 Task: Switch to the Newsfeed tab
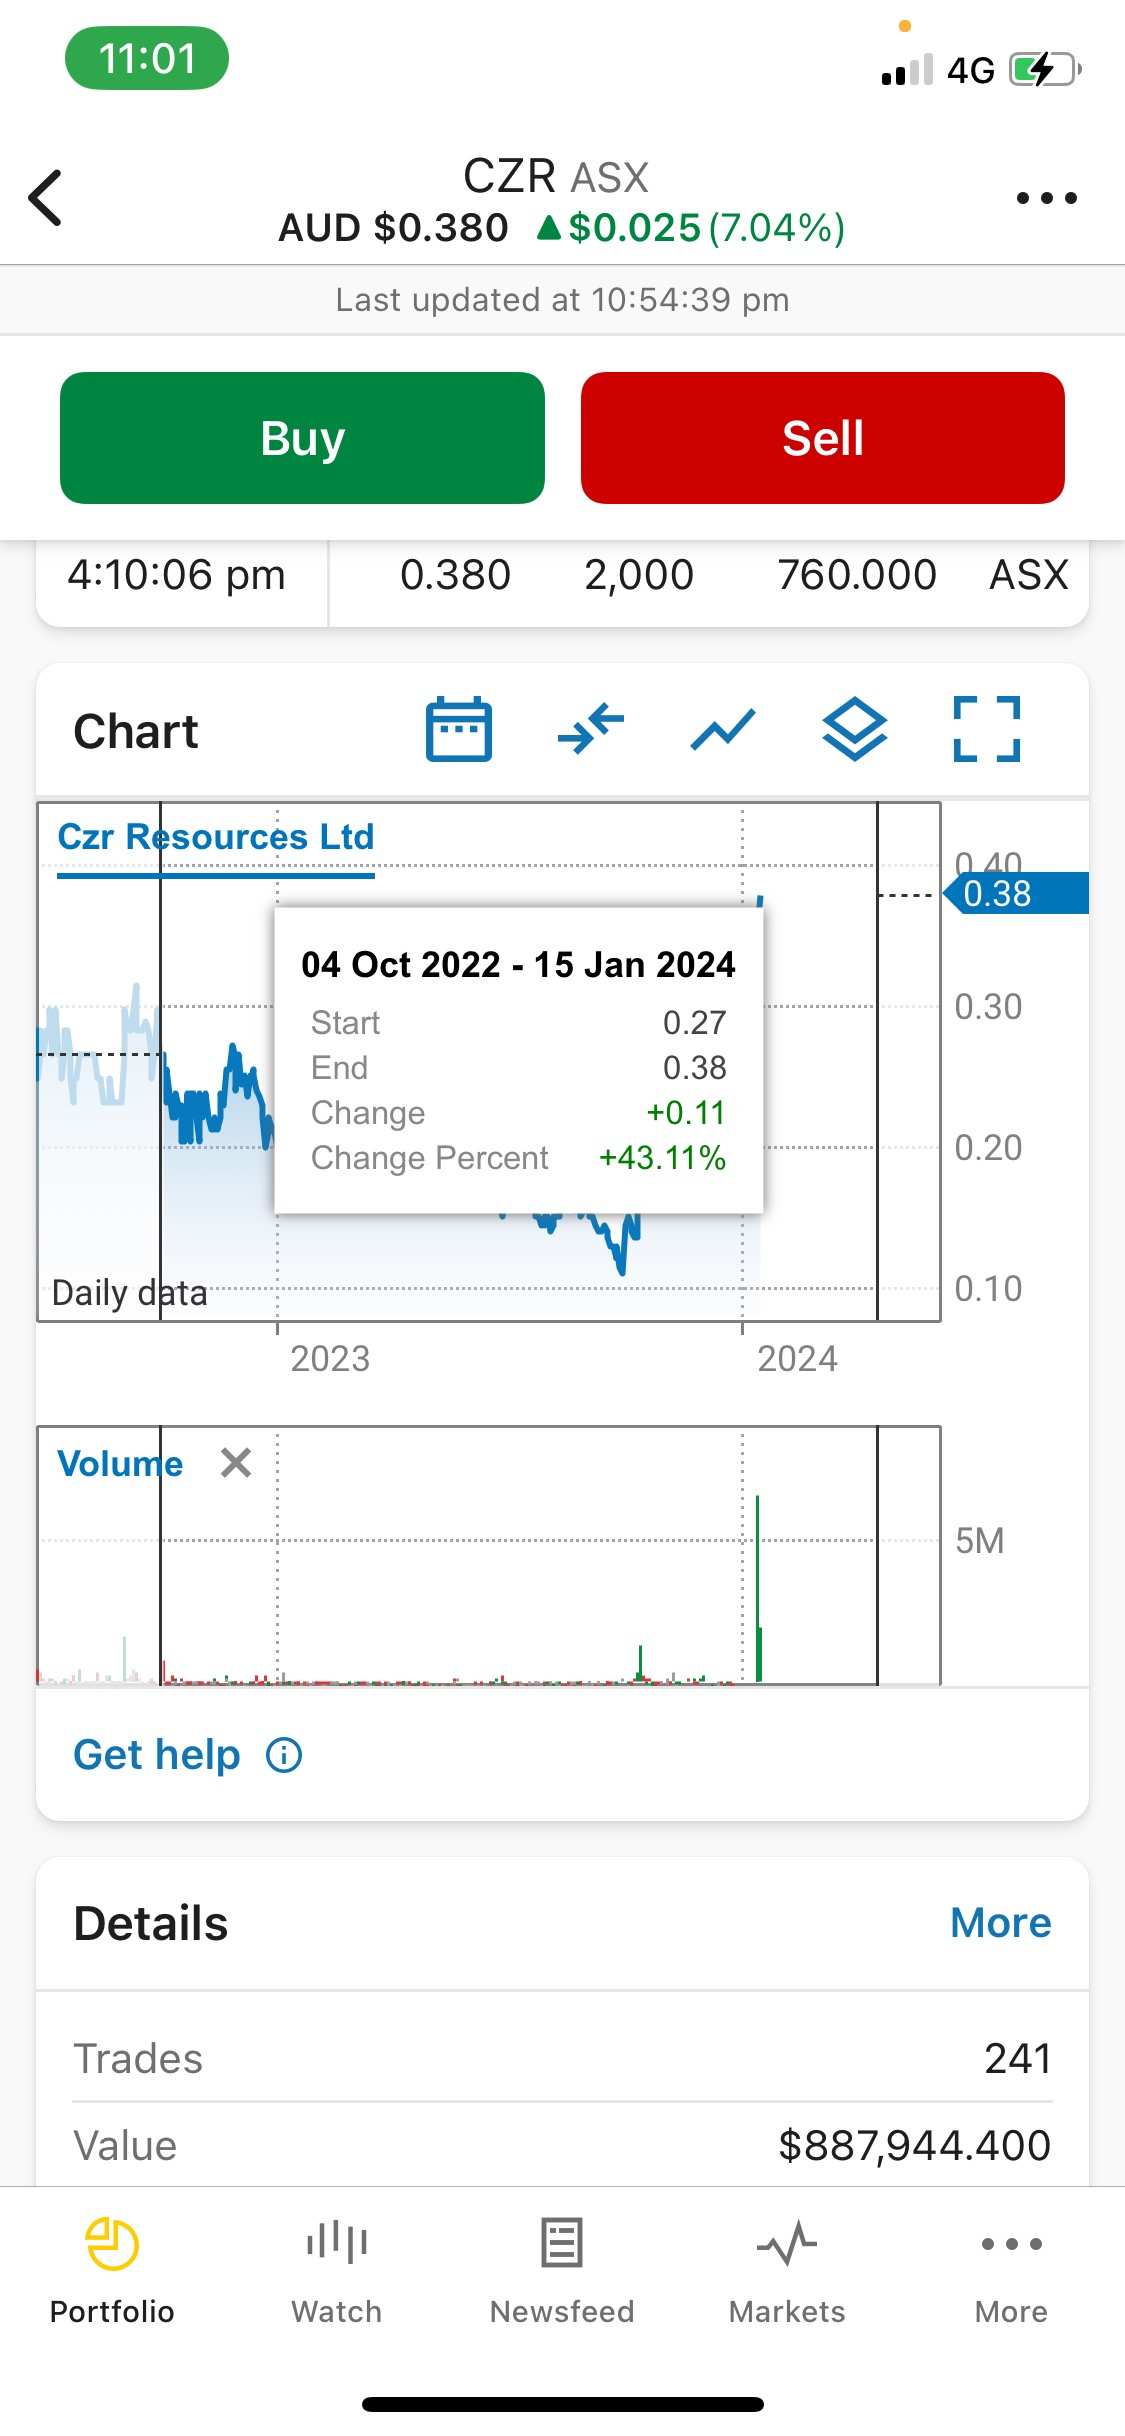[x=562, y=2271]
